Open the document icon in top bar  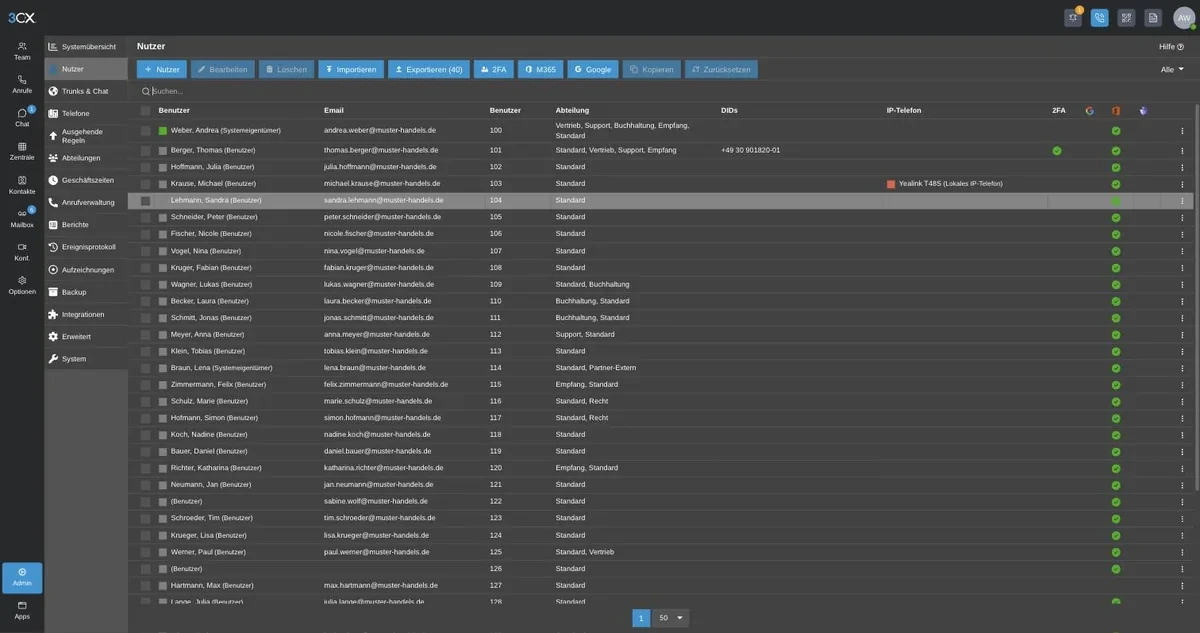(1153, 17)
